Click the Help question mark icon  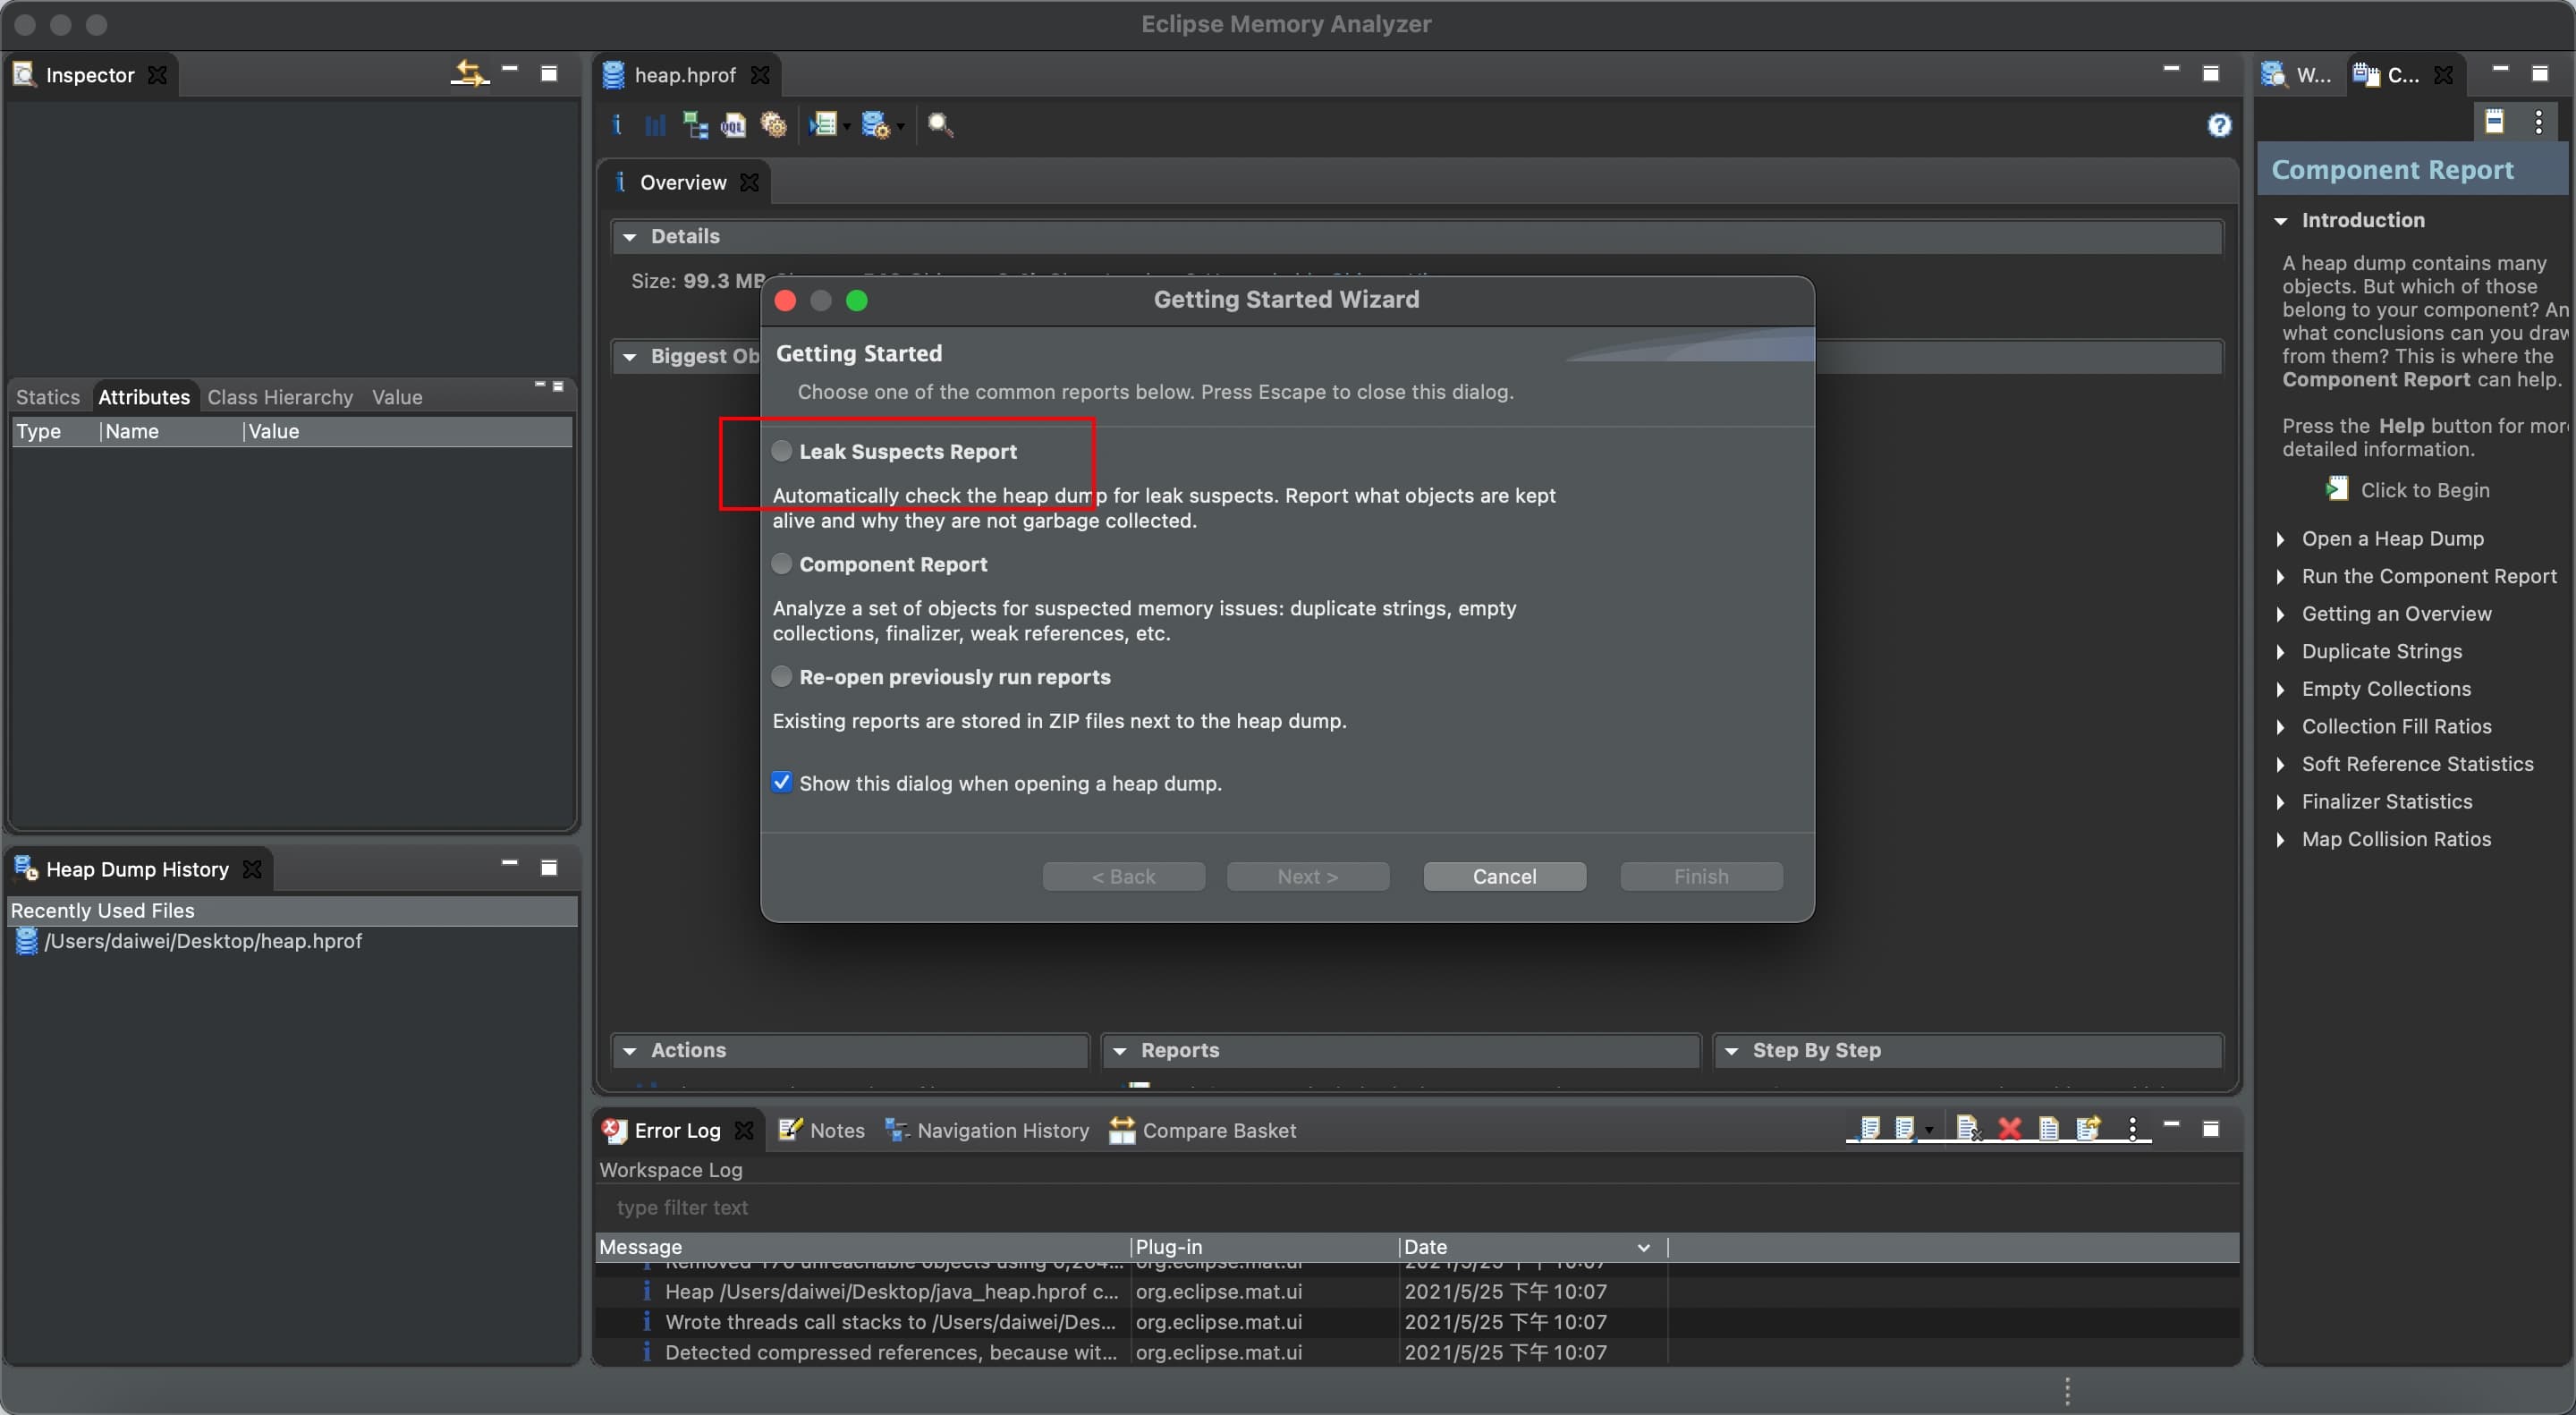tap(2219, 125)
